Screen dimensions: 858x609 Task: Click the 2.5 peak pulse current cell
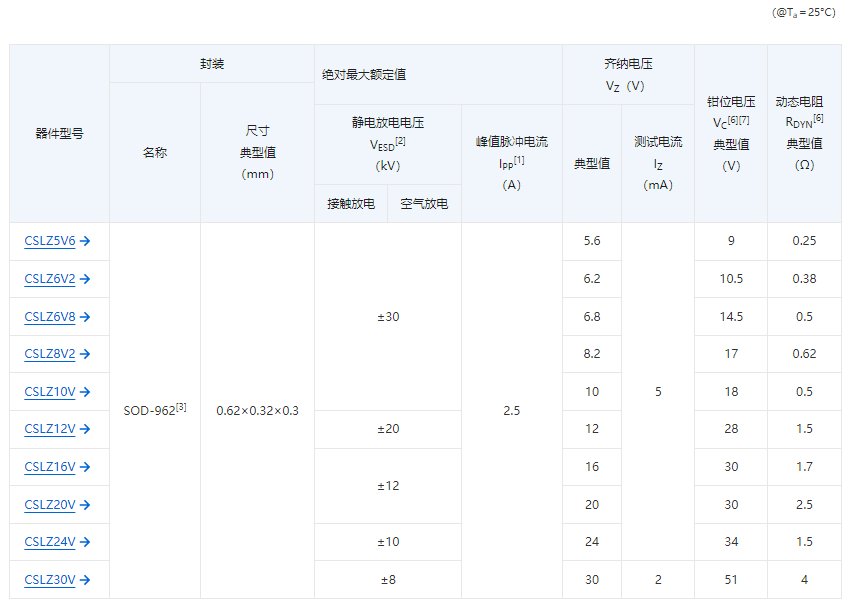[x=512, y=411]
